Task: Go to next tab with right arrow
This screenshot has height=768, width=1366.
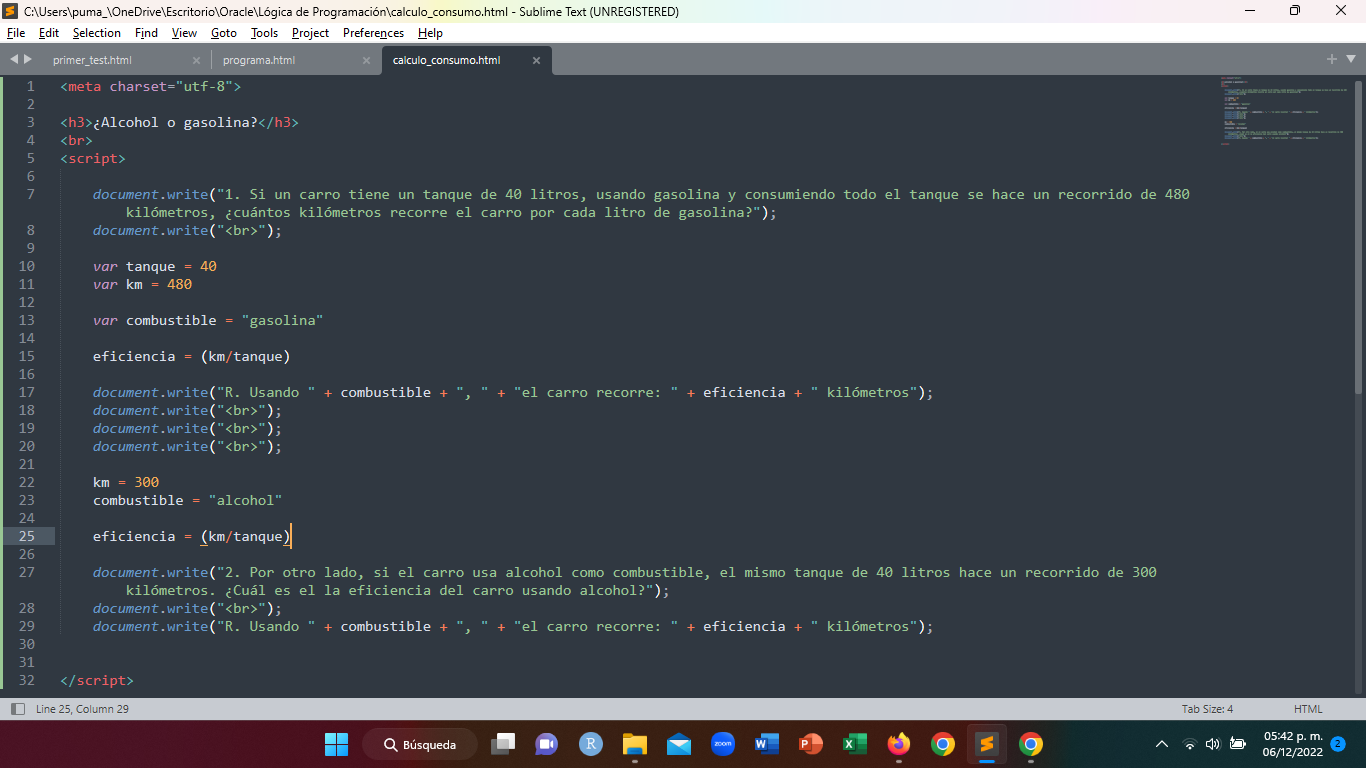Action: point(28,60)
